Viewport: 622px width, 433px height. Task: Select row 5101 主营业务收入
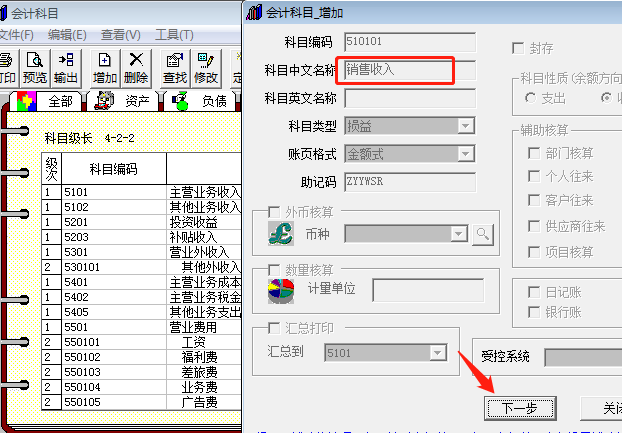tap(141, 192)
